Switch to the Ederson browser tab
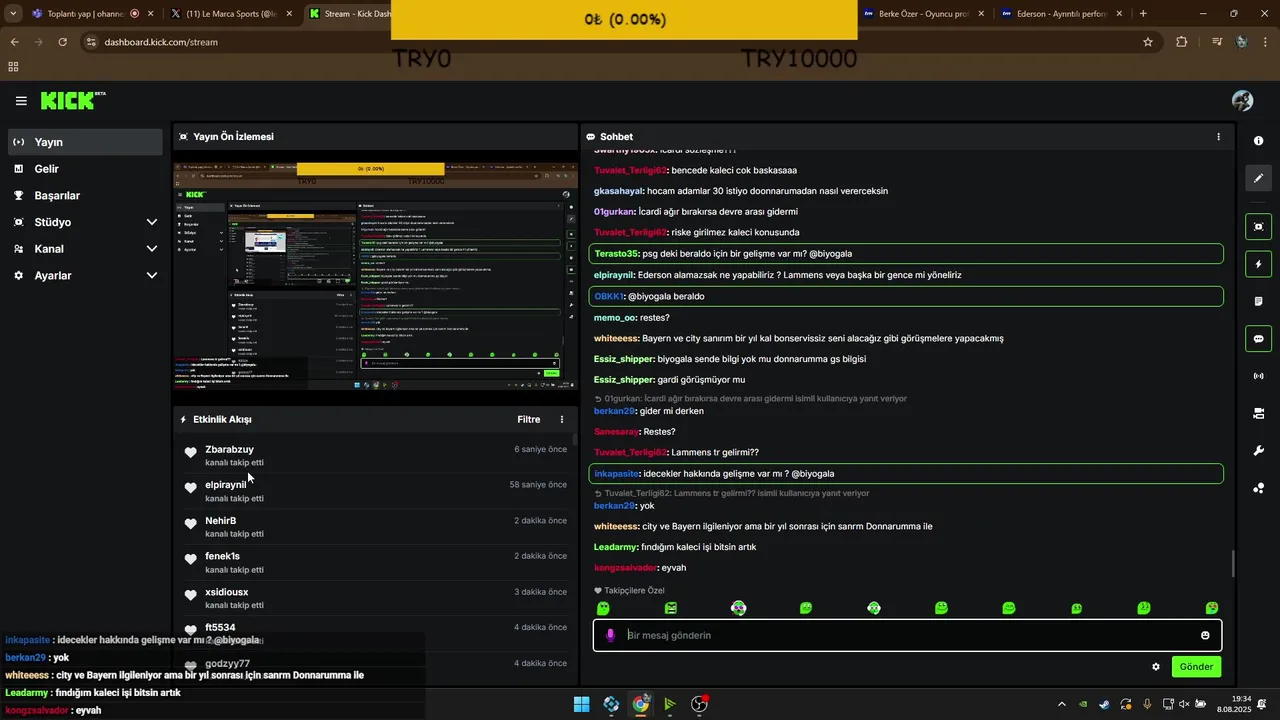The height and width of the screenshot is (720, 1280). point(1062,14)
